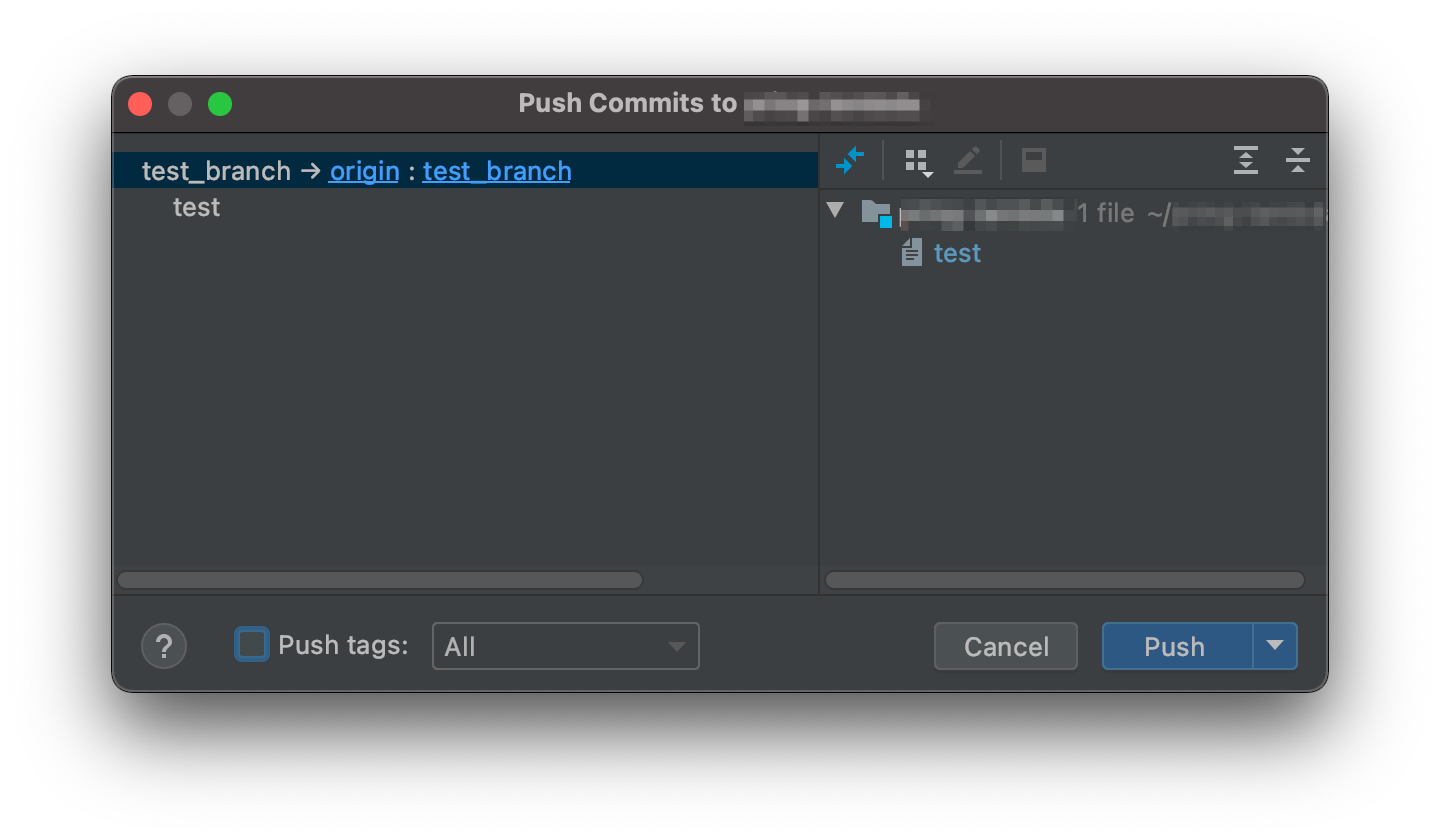
Task: Click the origin remote link
Action: tap(364, 171)
